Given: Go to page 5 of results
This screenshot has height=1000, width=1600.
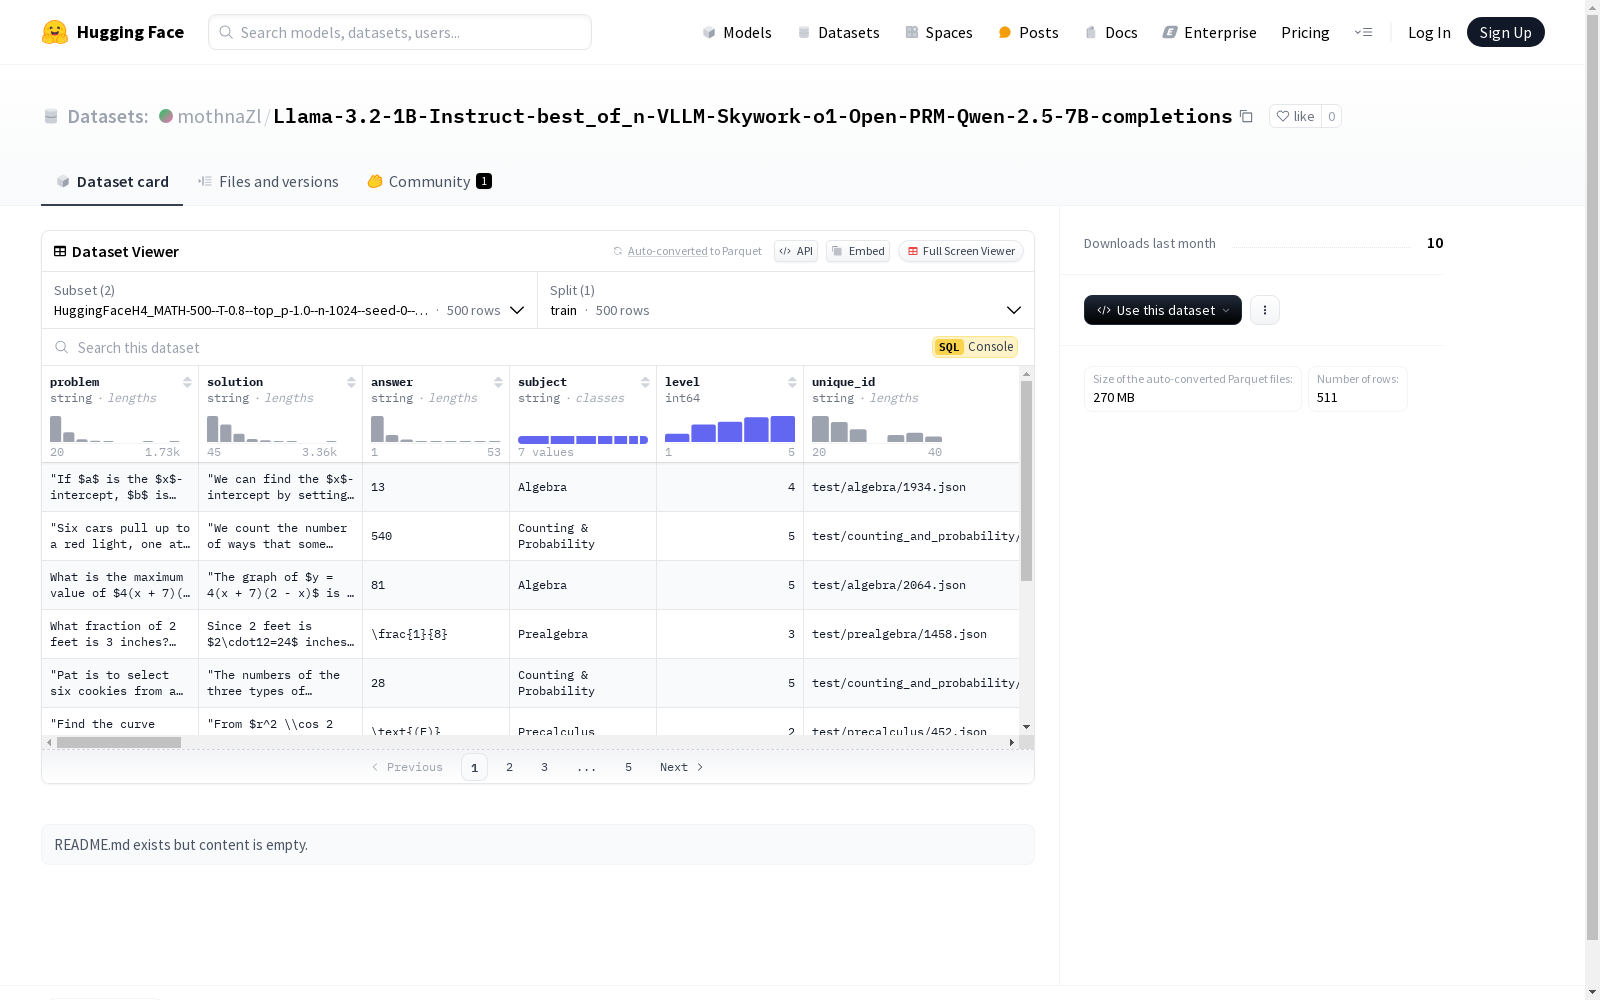Looking at the screenshot, I should coord(628,767).
